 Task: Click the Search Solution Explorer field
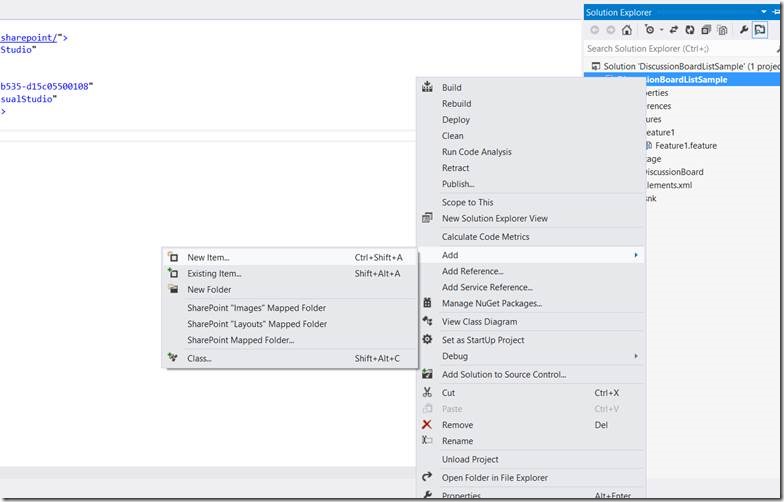tap(681, 48)
